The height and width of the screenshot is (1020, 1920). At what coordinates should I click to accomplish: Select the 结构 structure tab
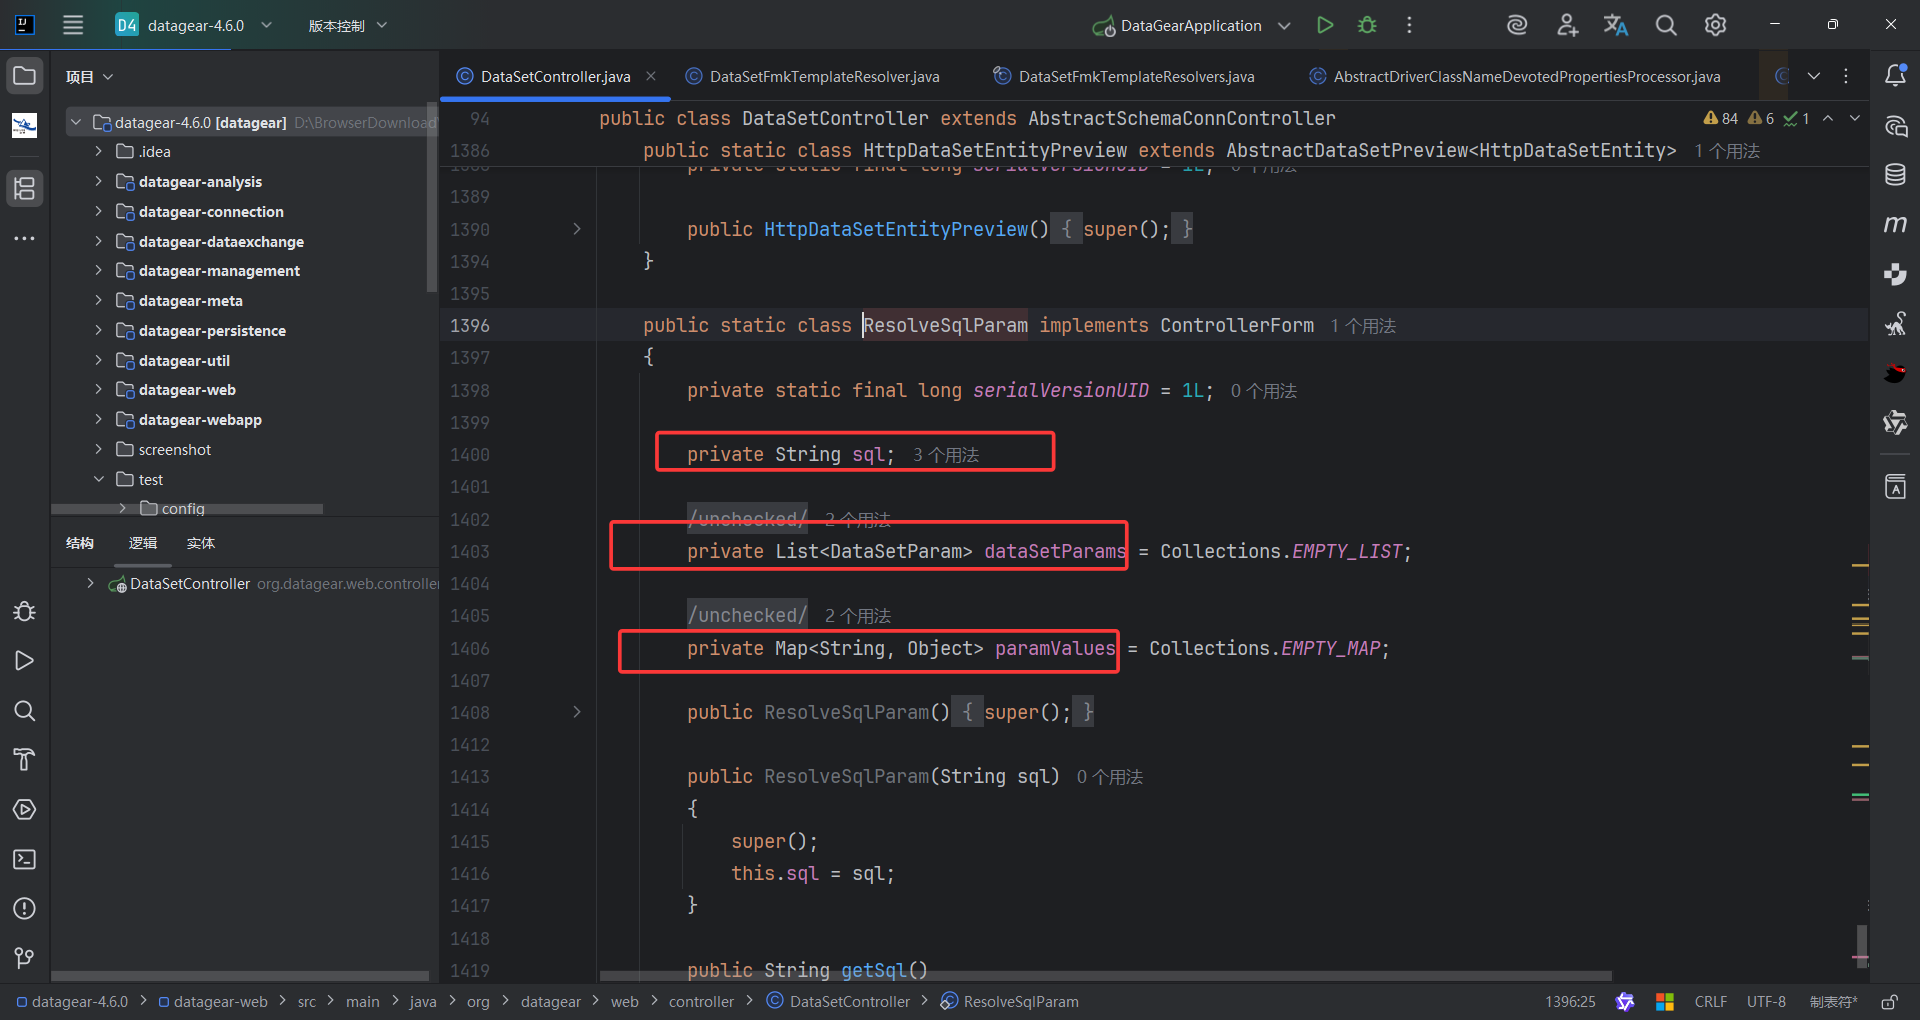80,543
